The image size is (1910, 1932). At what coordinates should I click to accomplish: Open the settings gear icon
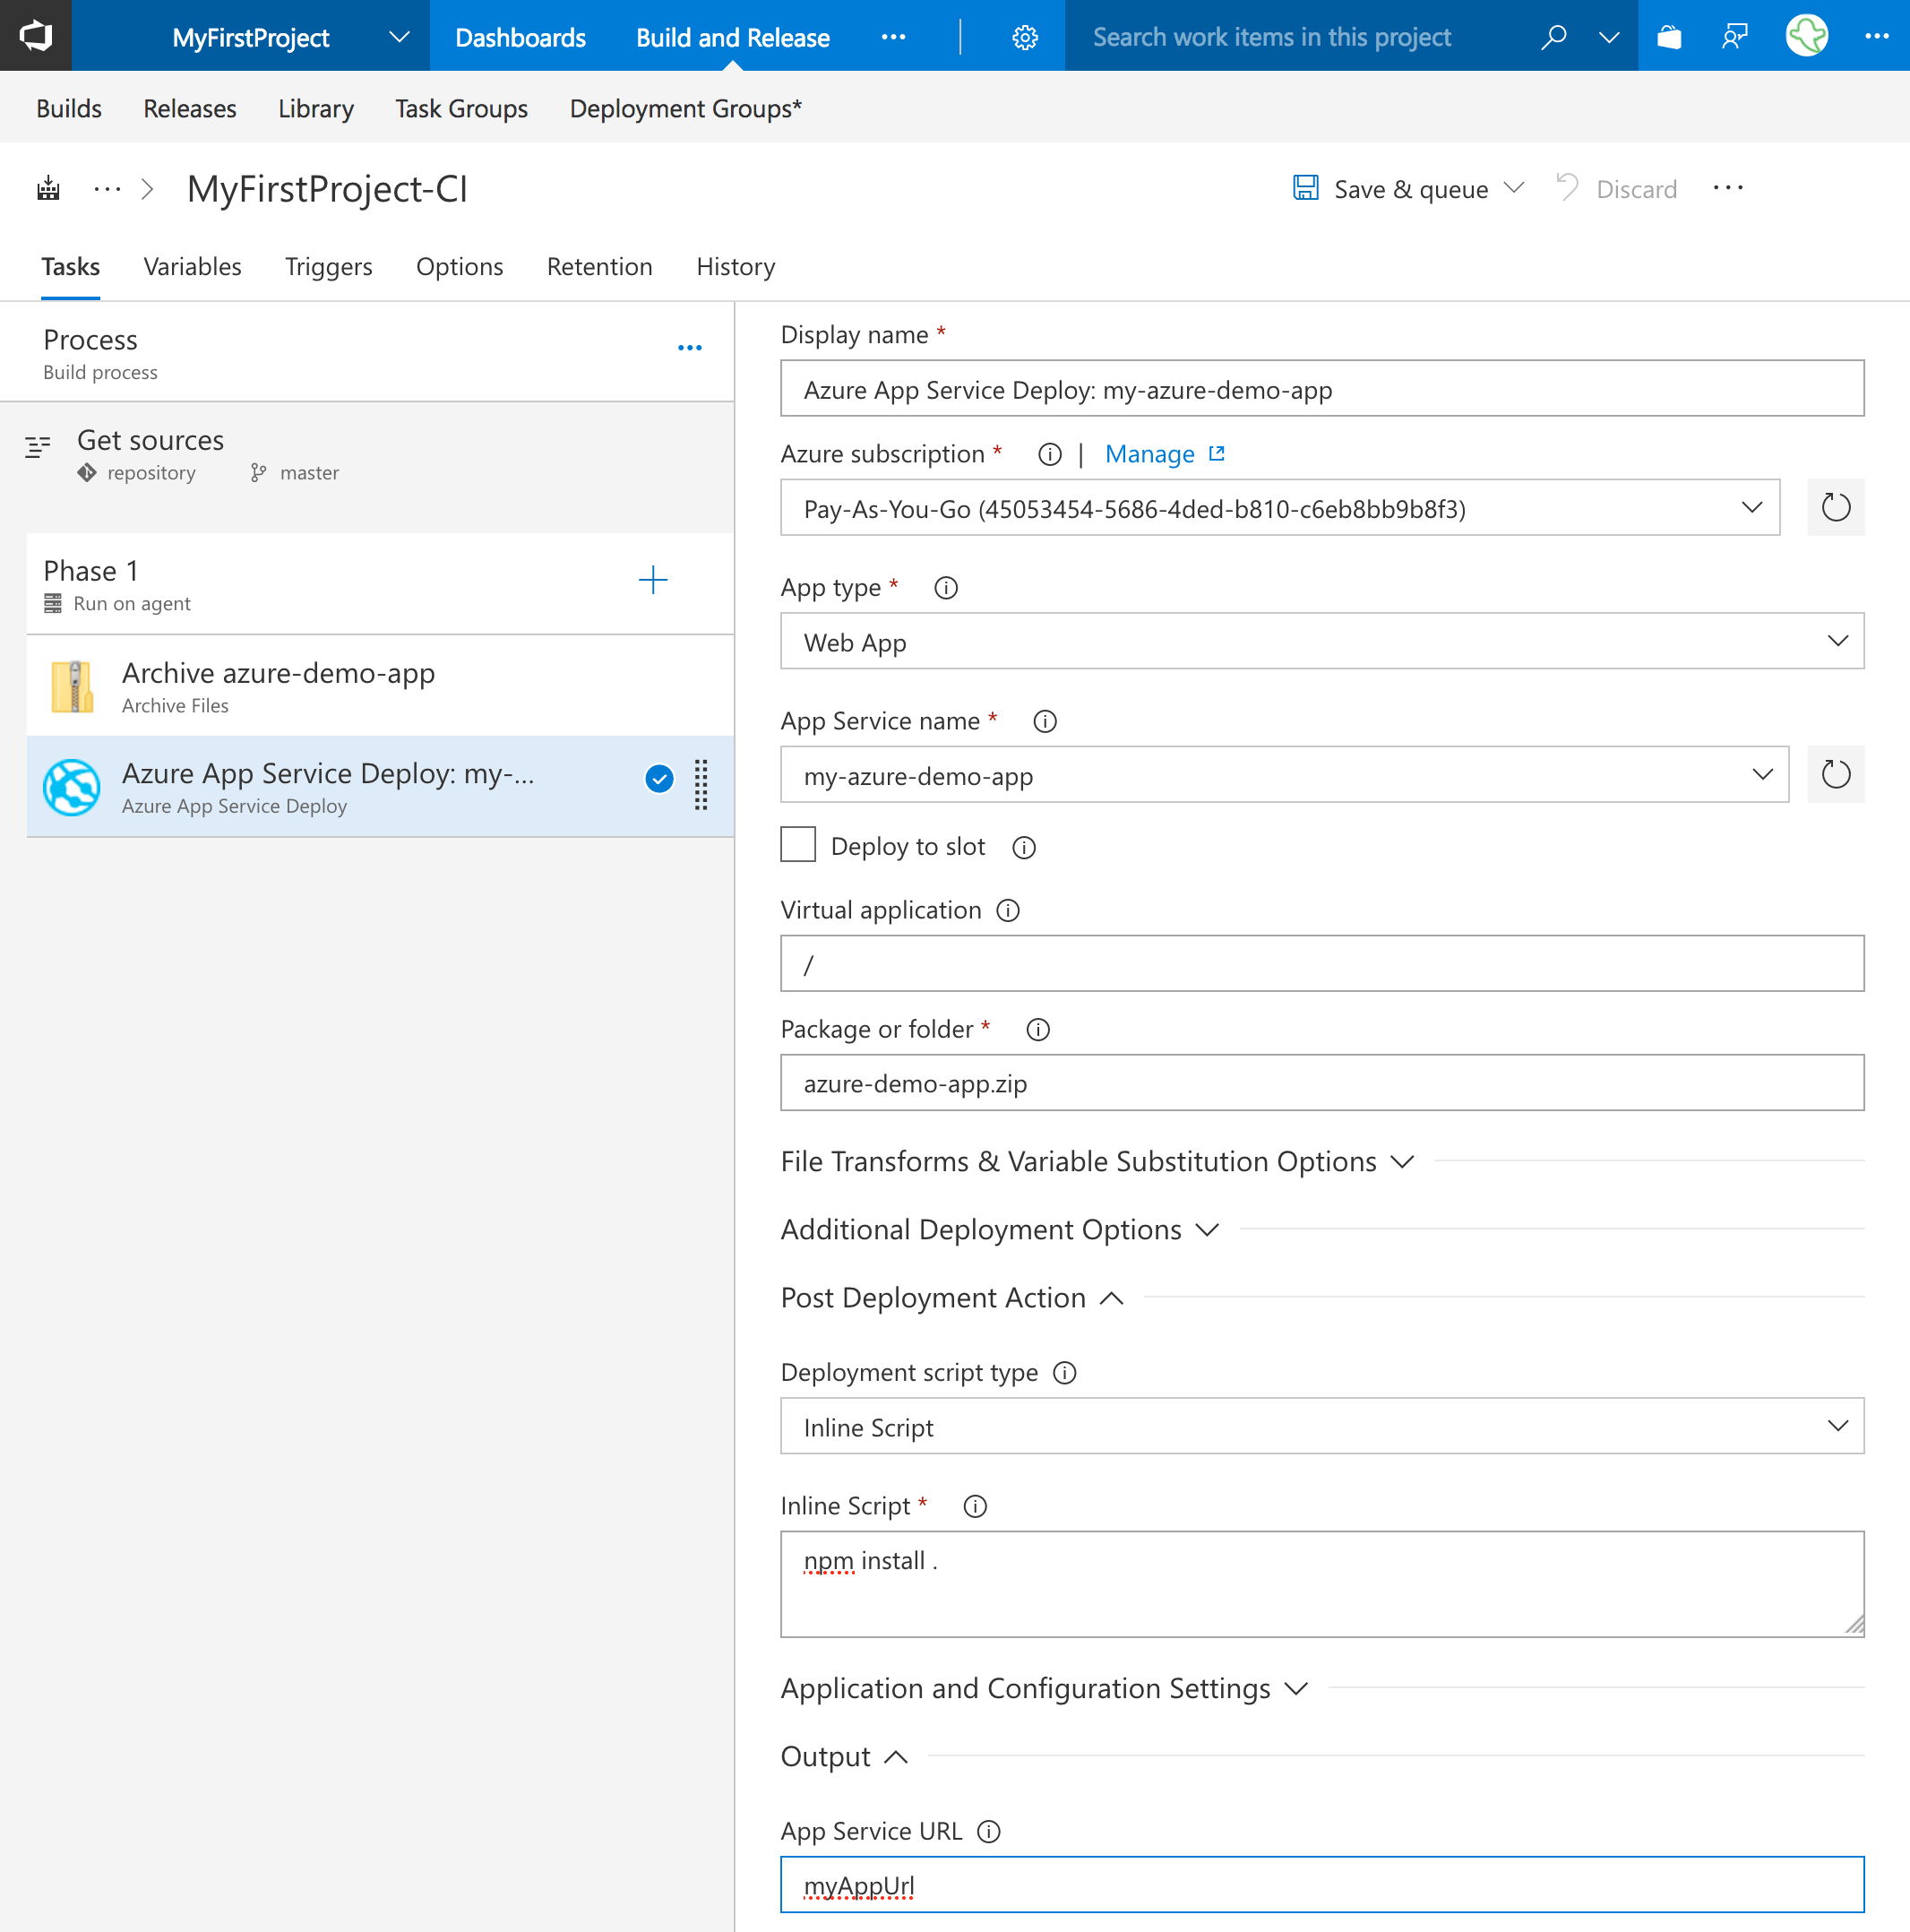click(x=1024, y=37)
